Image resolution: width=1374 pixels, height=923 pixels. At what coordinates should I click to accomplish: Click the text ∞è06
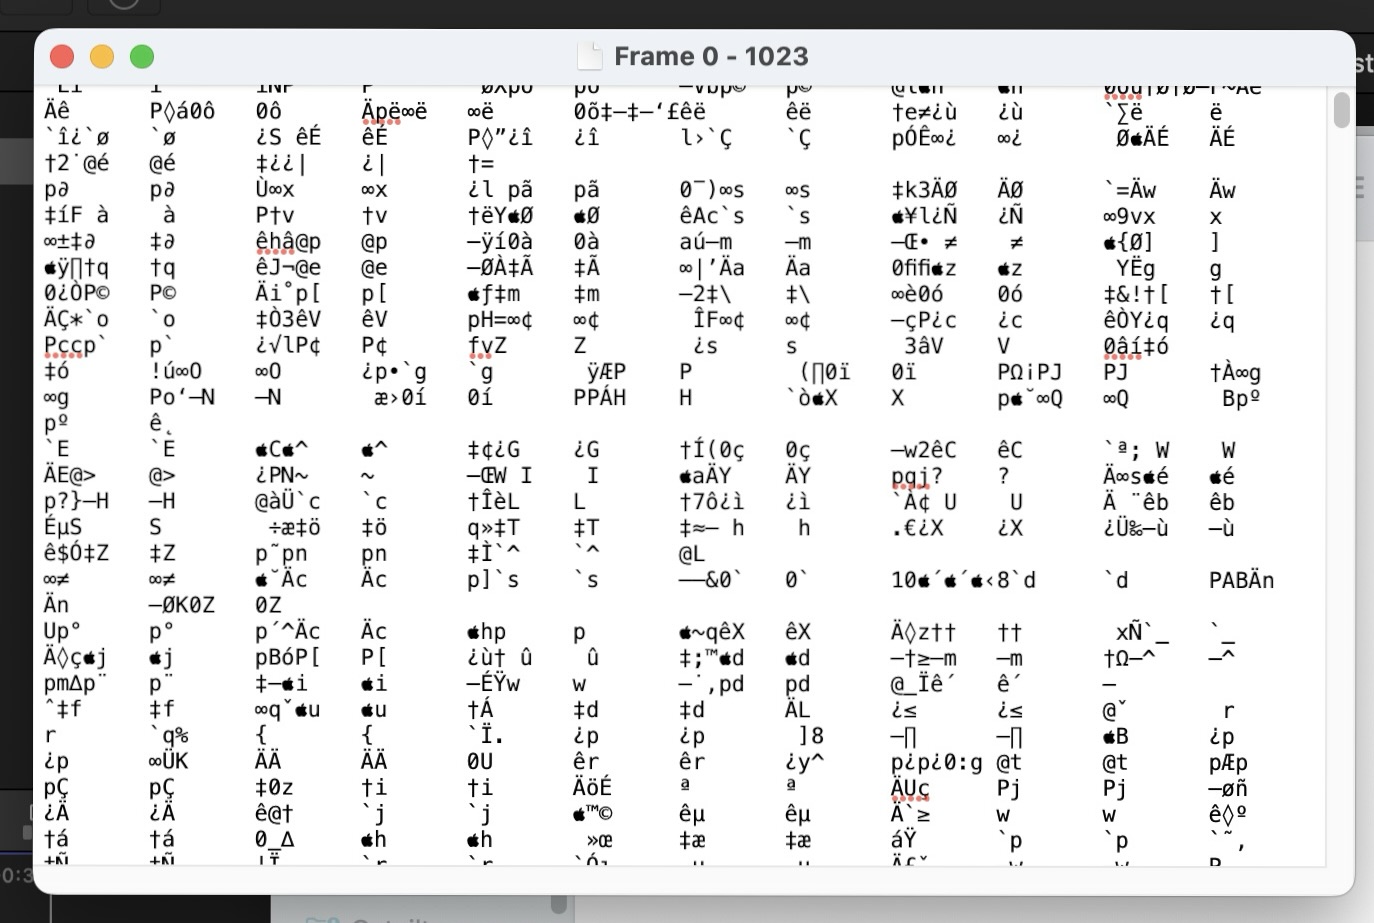(917, 294)
